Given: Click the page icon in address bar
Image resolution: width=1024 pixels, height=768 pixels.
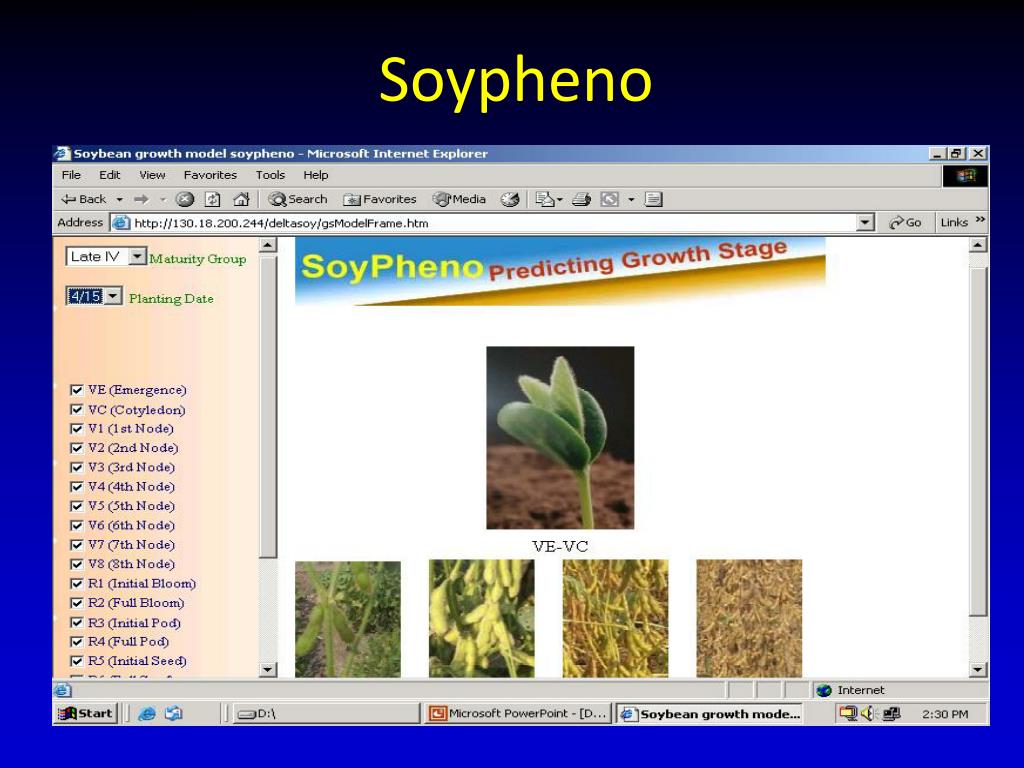Looking at the screenshot, I should [x=120, y=223].
